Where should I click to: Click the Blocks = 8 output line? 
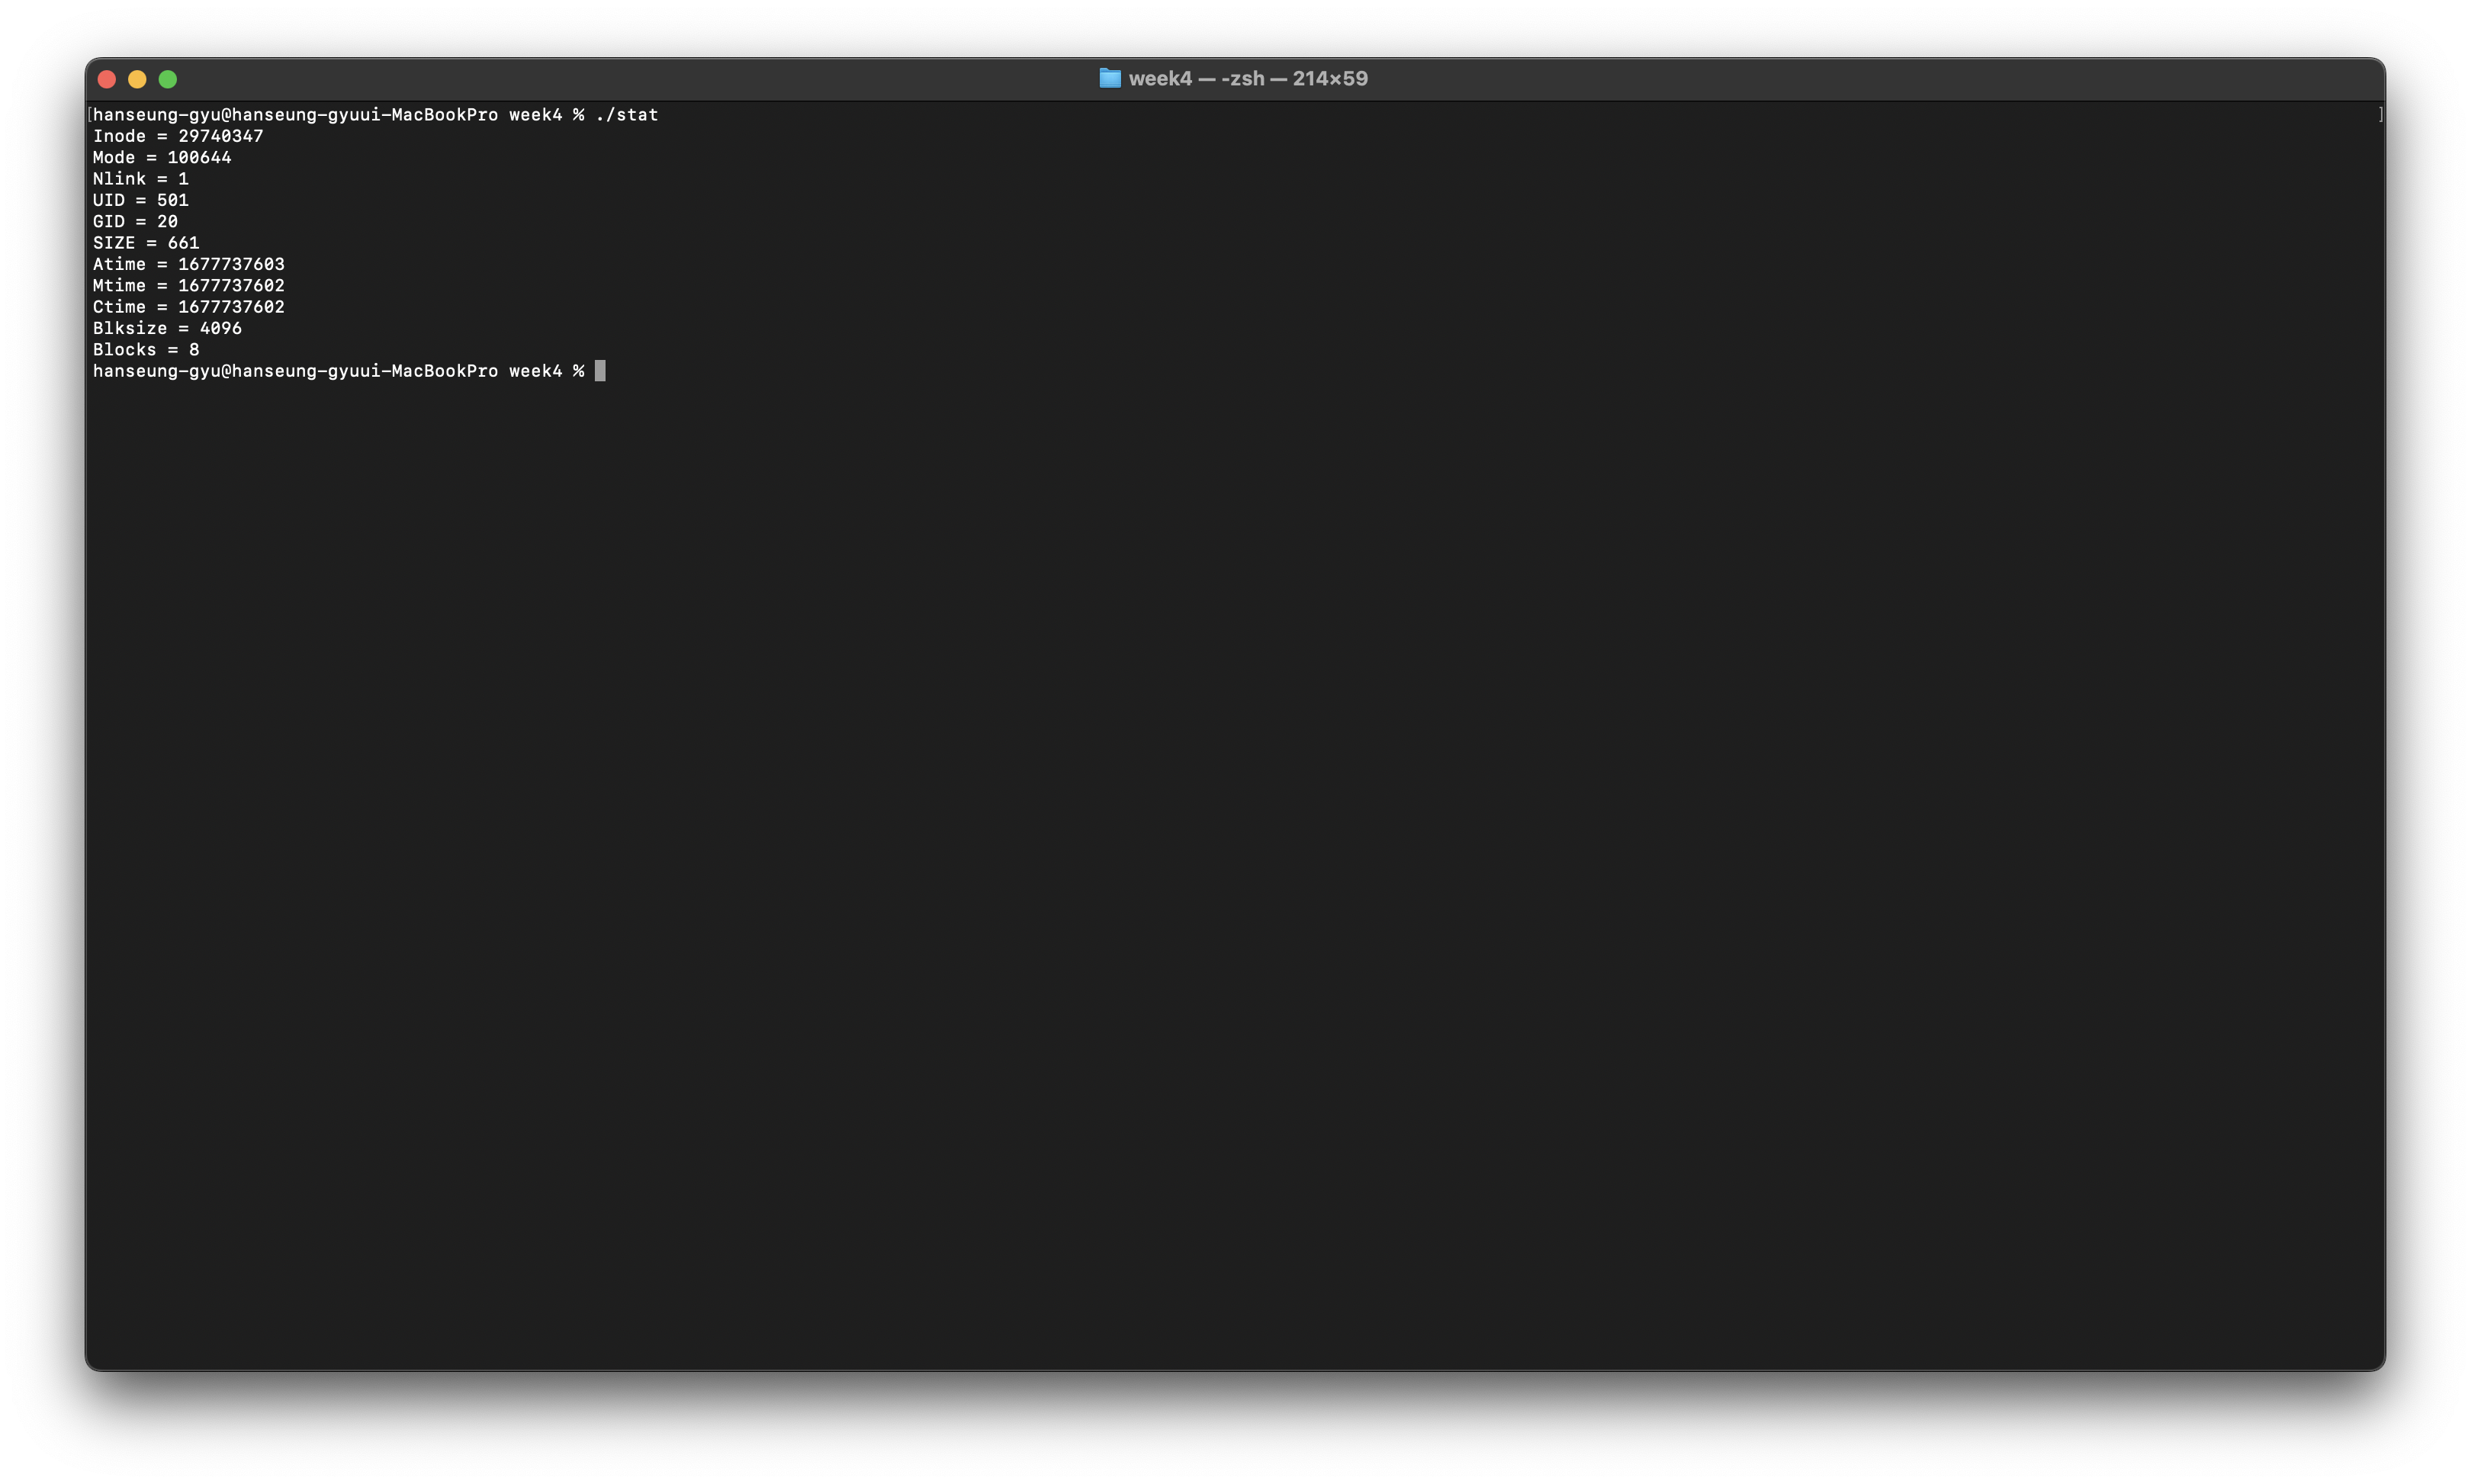[x=146, y=350]
